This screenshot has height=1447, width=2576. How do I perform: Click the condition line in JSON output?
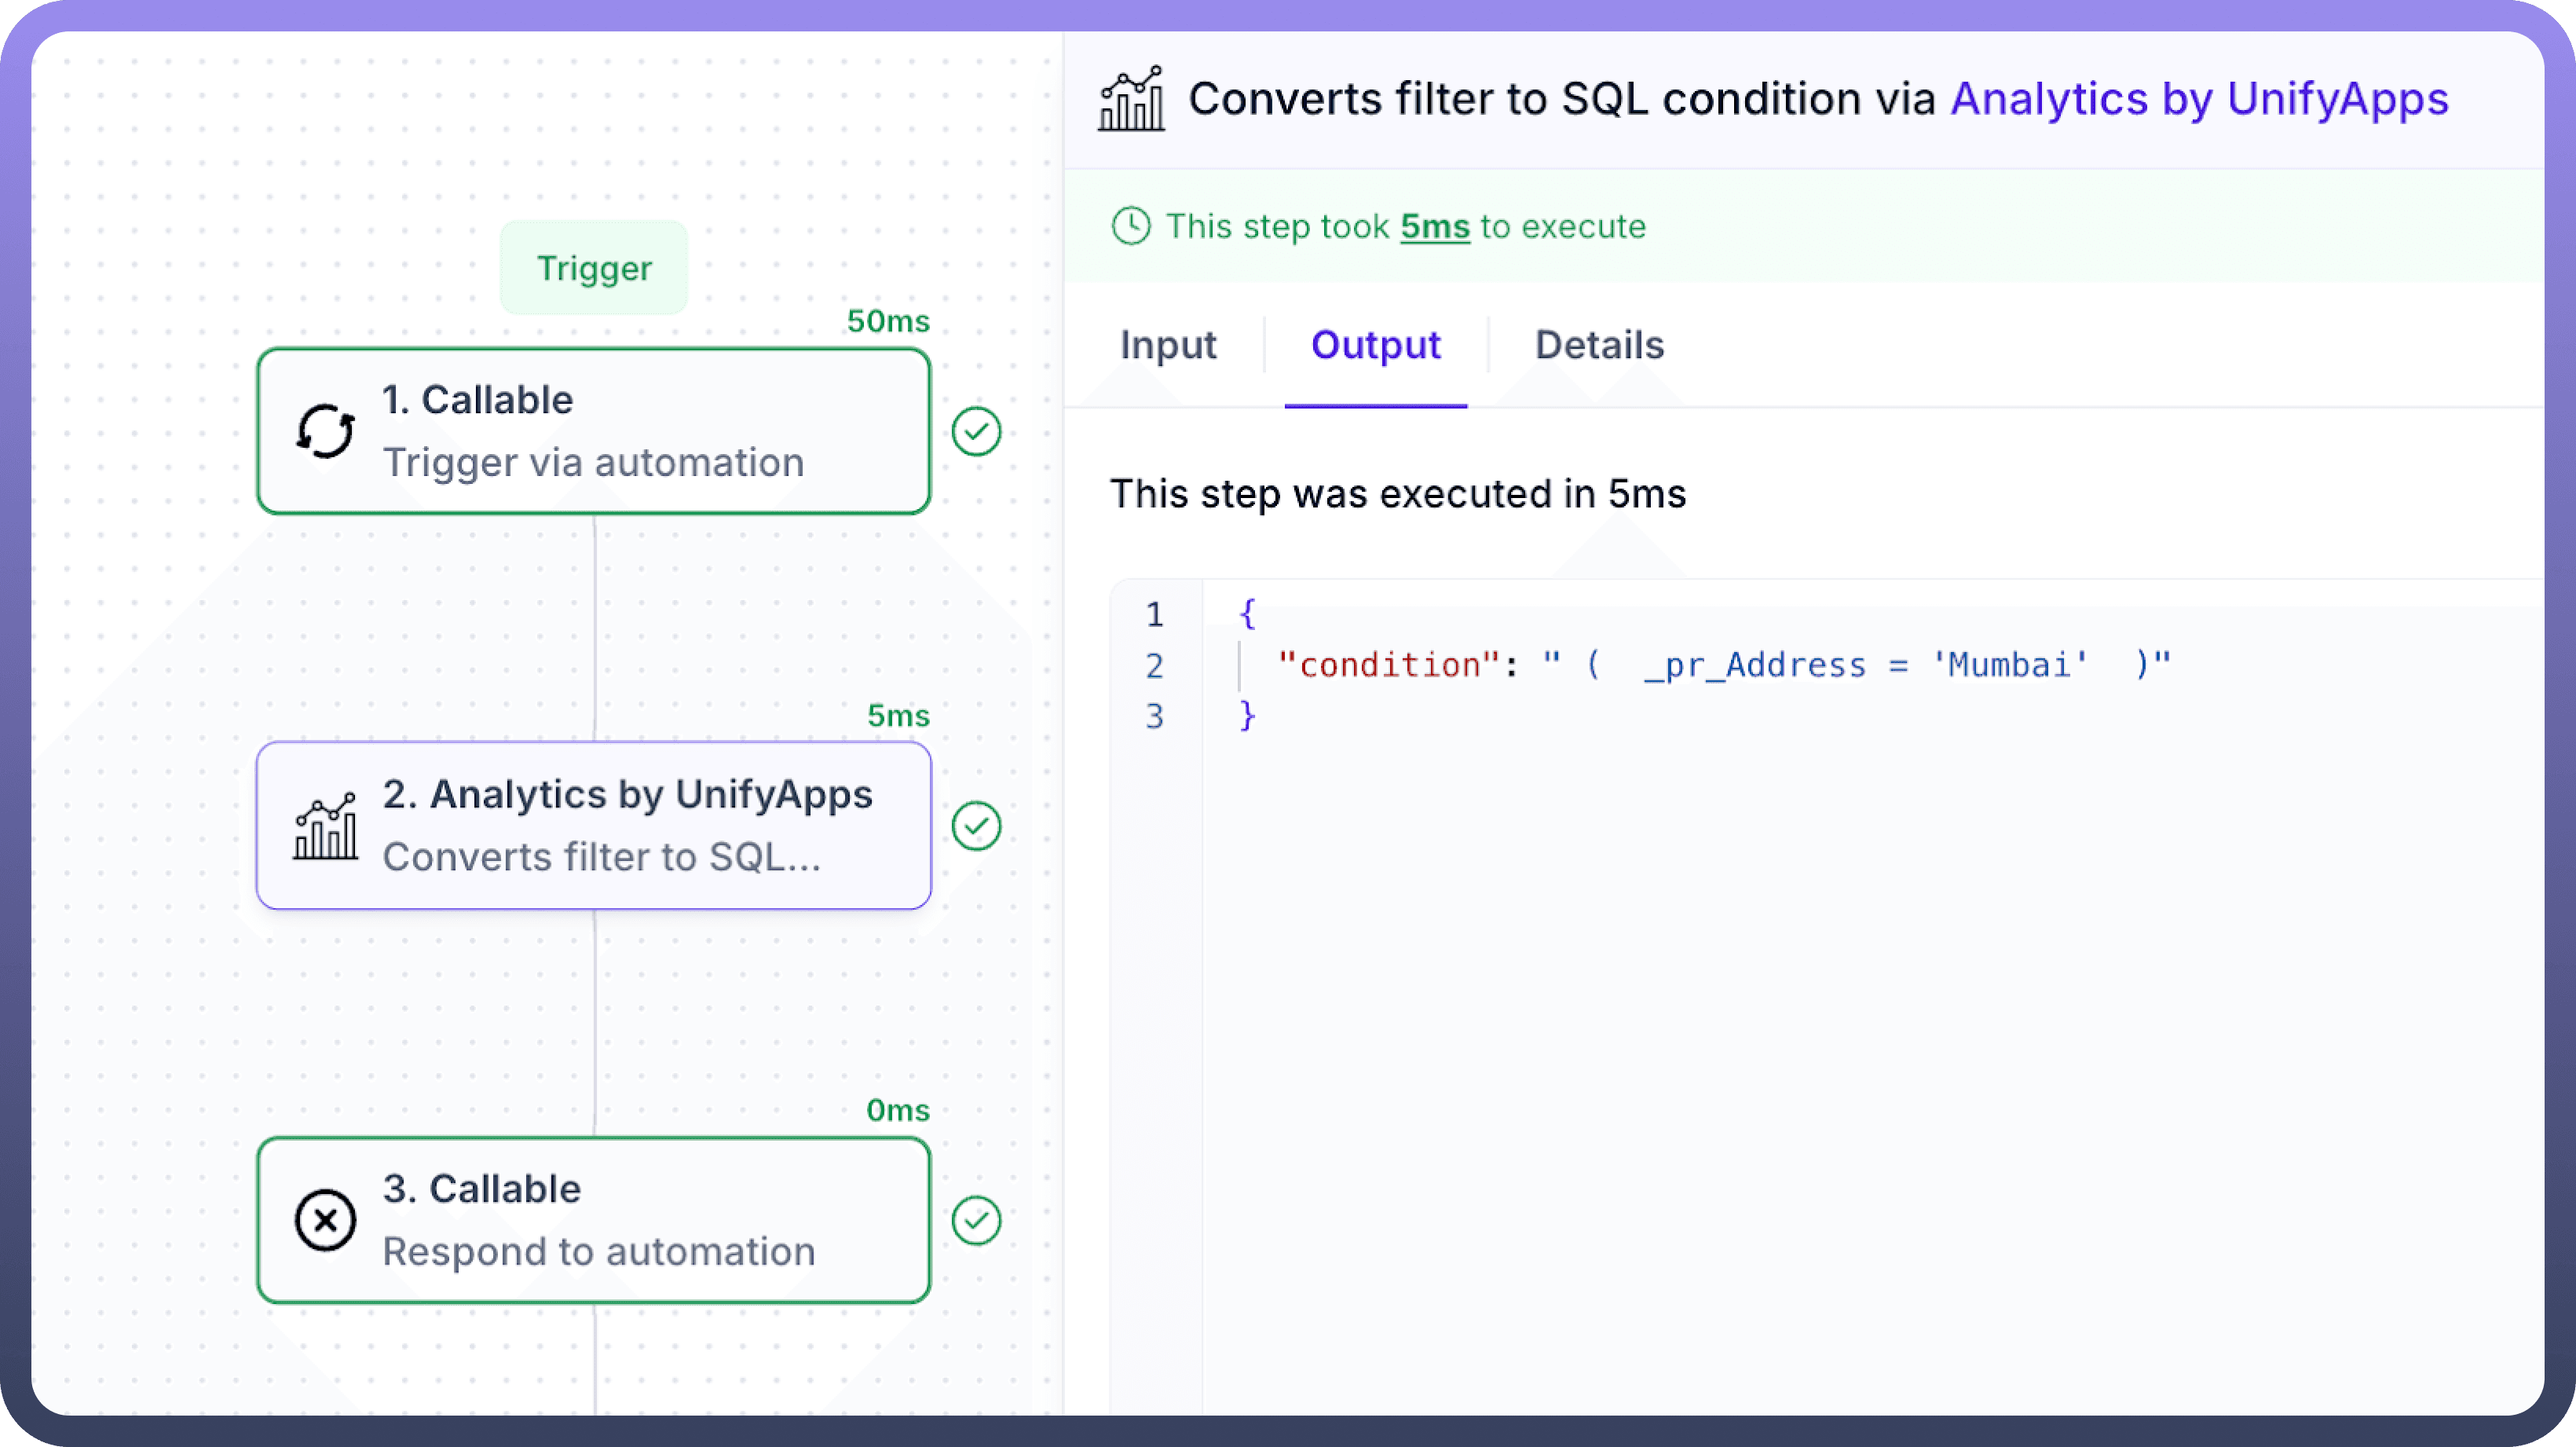pyautogui.click(x=1724, y=665)
